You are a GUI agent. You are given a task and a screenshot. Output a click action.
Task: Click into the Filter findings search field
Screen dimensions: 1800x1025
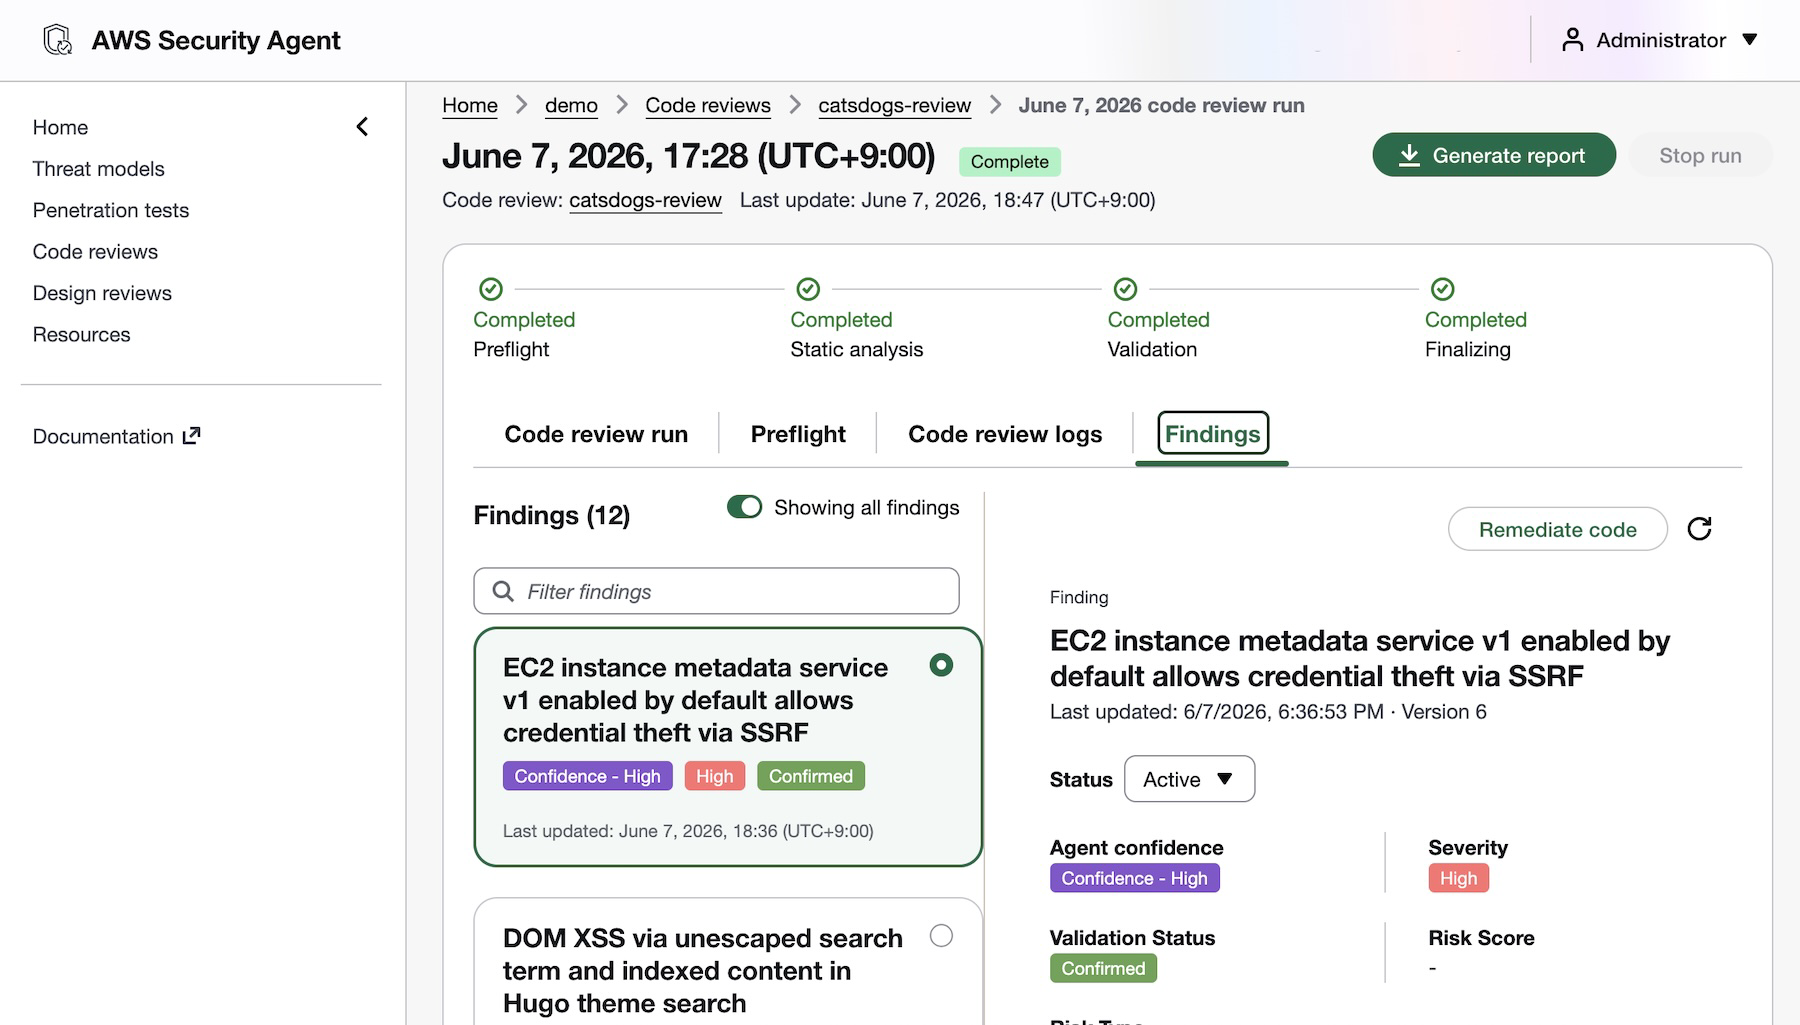tap(716, 591)
